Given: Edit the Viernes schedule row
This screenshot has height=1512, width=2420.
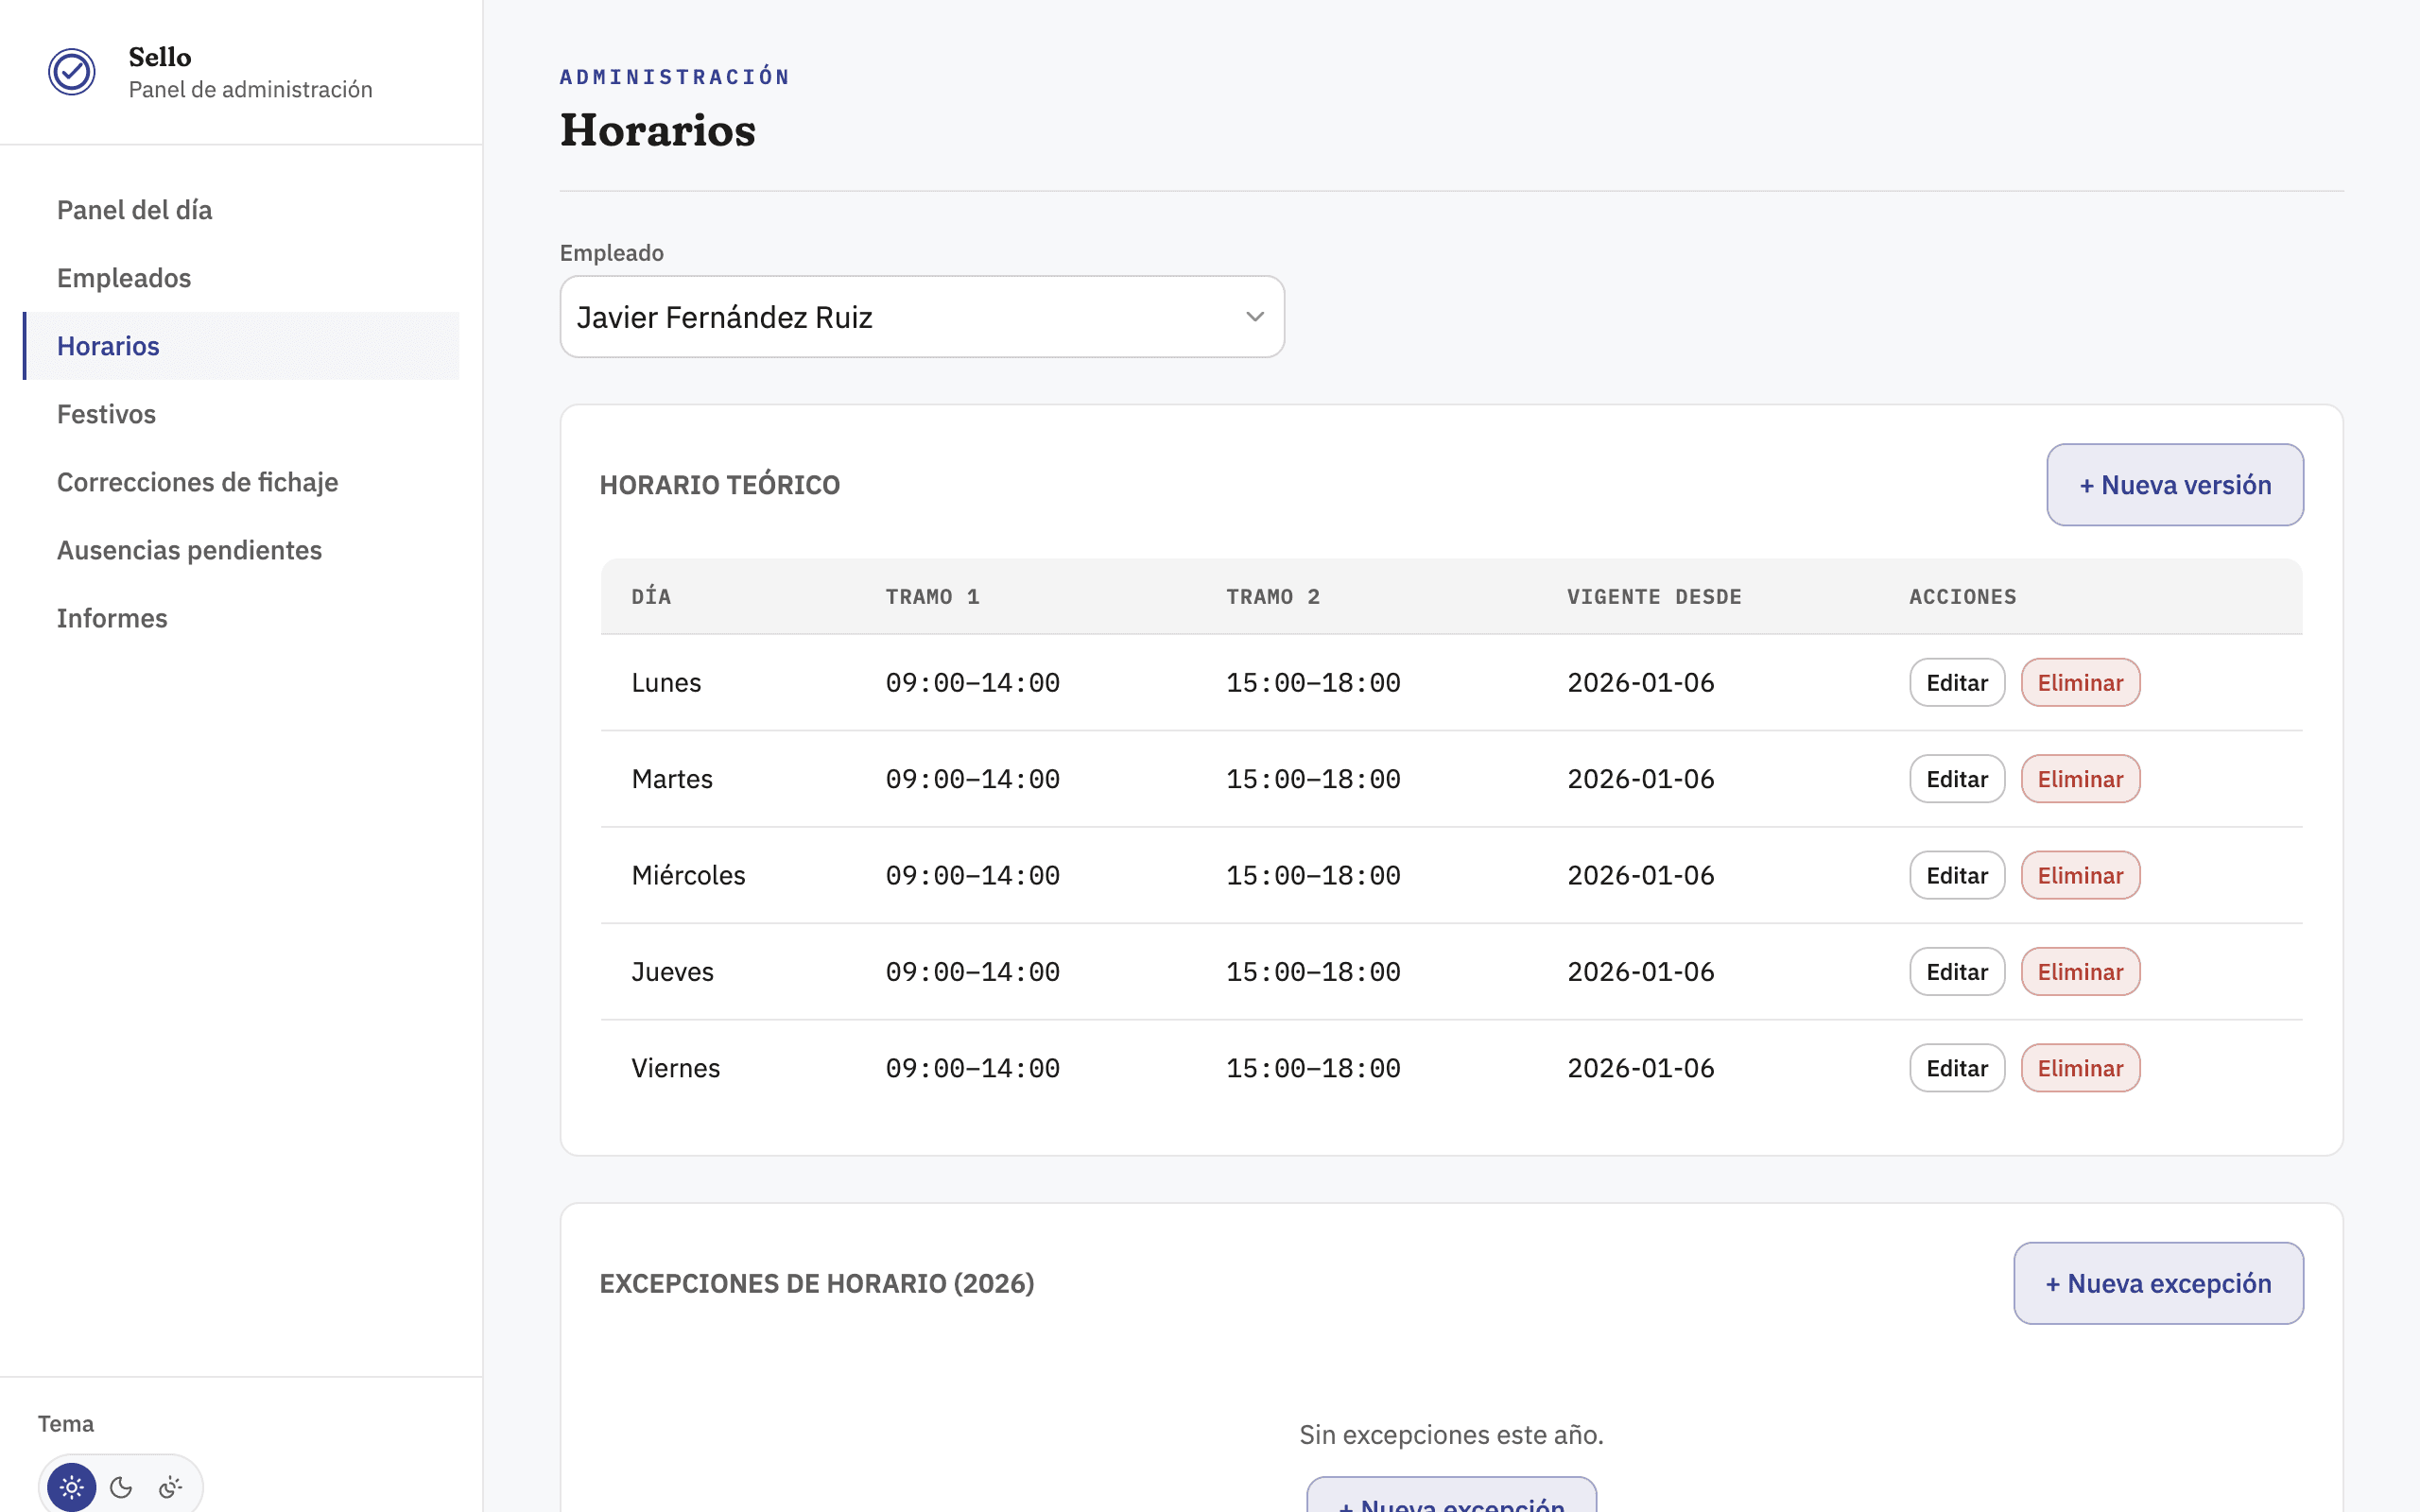Looking at the screenshot, I should point(1957,1068).
